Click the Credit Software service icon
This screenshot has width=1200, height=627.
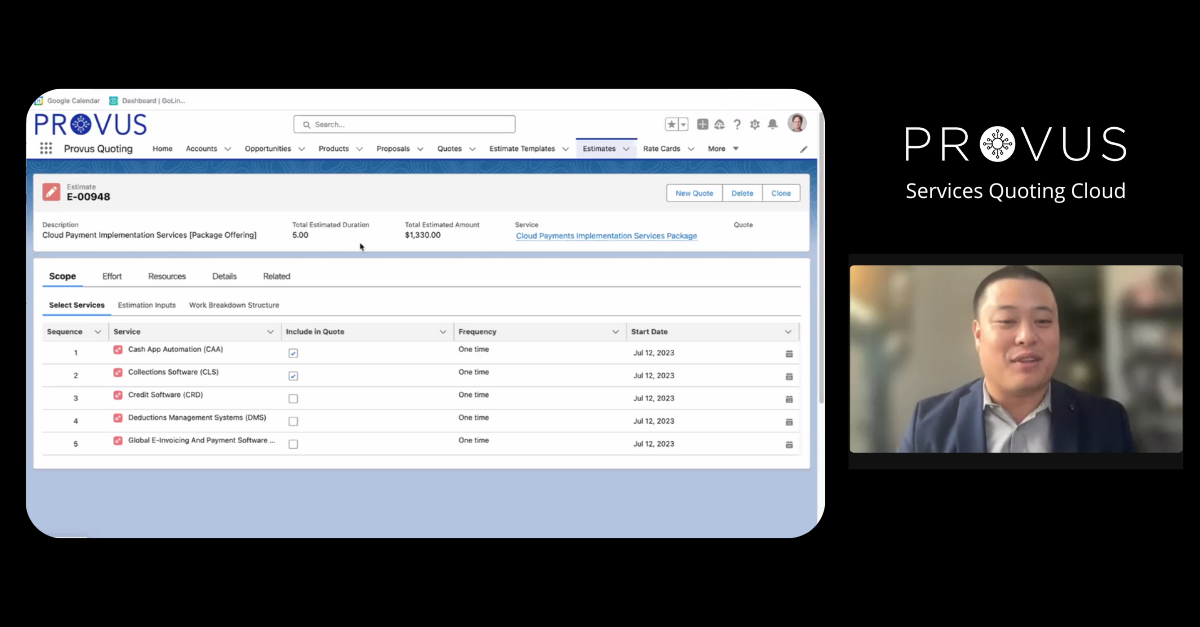118,395
